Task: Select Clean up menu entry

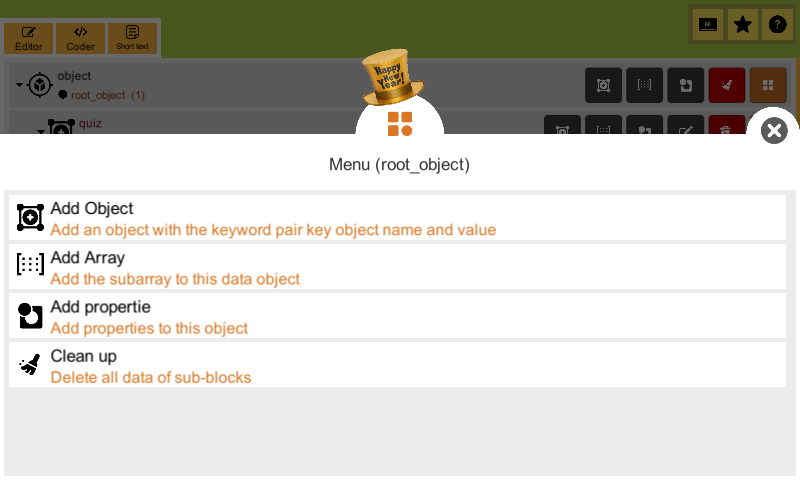Action: tap(397, 365)
